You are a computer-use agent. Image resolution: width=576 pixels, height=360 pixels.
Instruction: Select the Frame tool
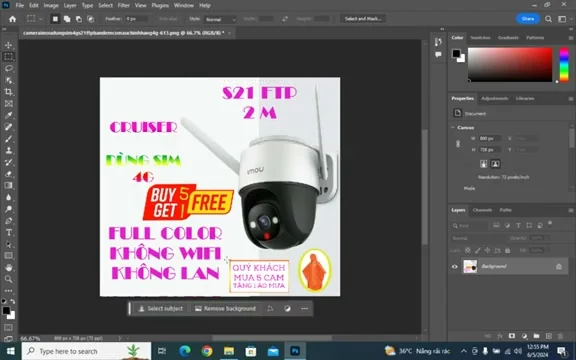[8, 104]
